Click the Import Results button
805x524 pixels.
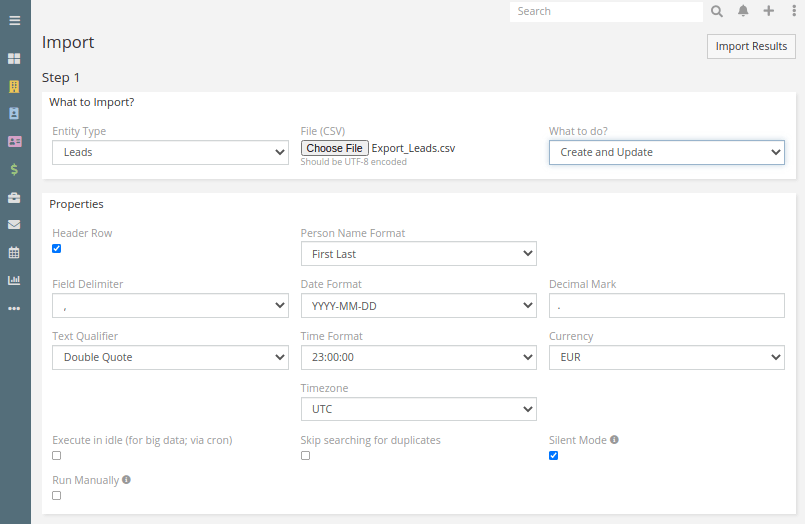751,46
